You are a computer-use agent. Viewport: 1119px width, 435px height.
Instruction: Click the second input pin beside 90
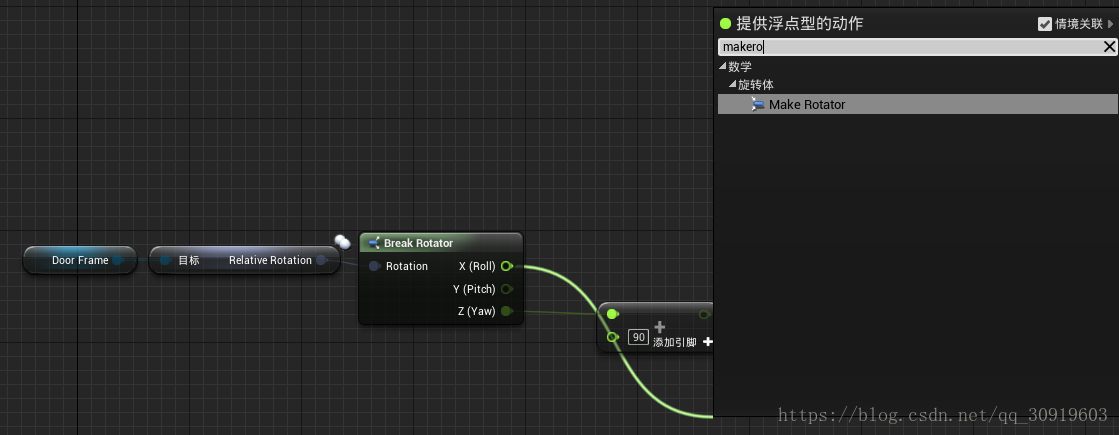pos(612,337)
